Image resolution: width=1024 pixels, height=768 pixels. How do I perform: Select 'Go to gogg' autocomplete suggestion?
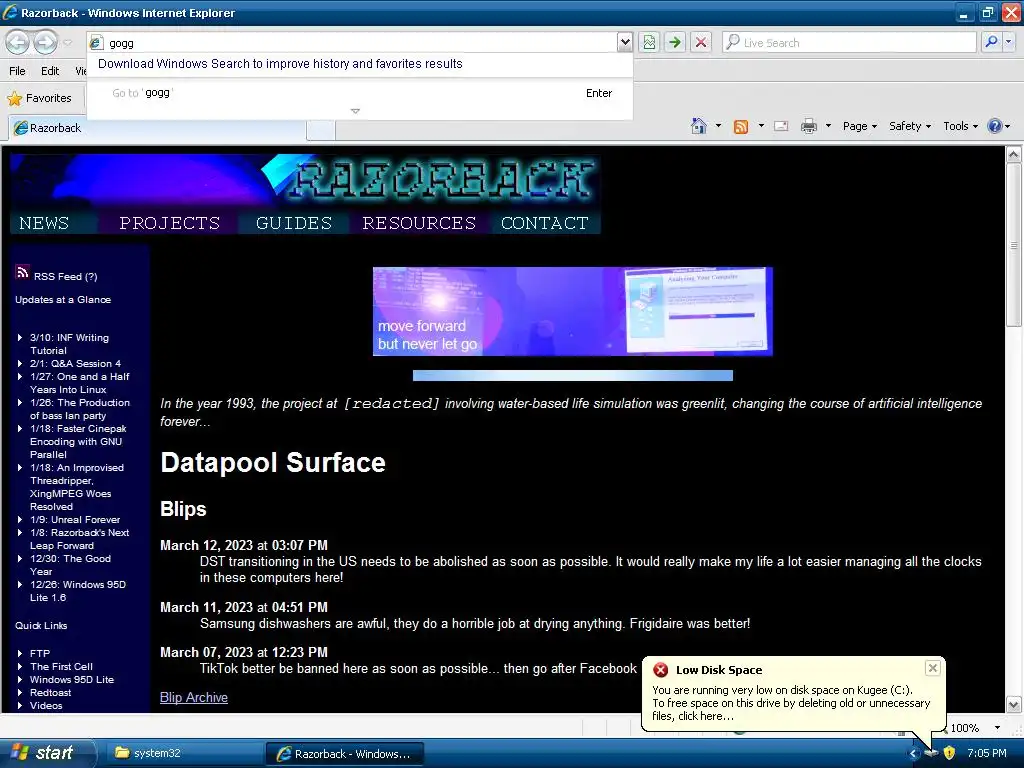[360, 93]
